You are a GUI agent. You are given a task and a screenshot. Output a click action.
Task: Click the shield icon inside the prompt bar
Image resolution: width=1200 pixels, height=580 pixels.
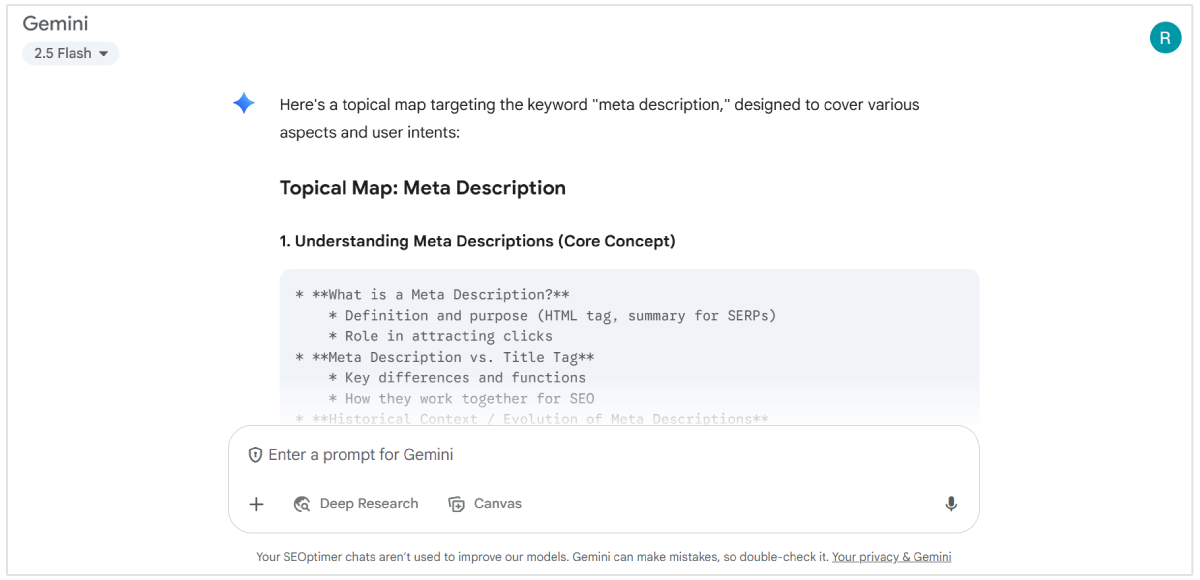click(257, 454)
